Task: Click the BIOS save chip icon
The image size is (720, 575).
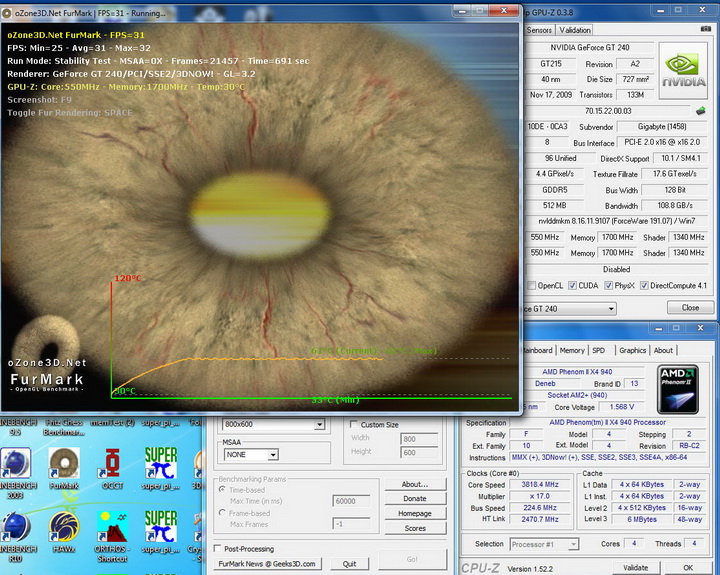Action: pyautogui.click(x=700, y=110)
